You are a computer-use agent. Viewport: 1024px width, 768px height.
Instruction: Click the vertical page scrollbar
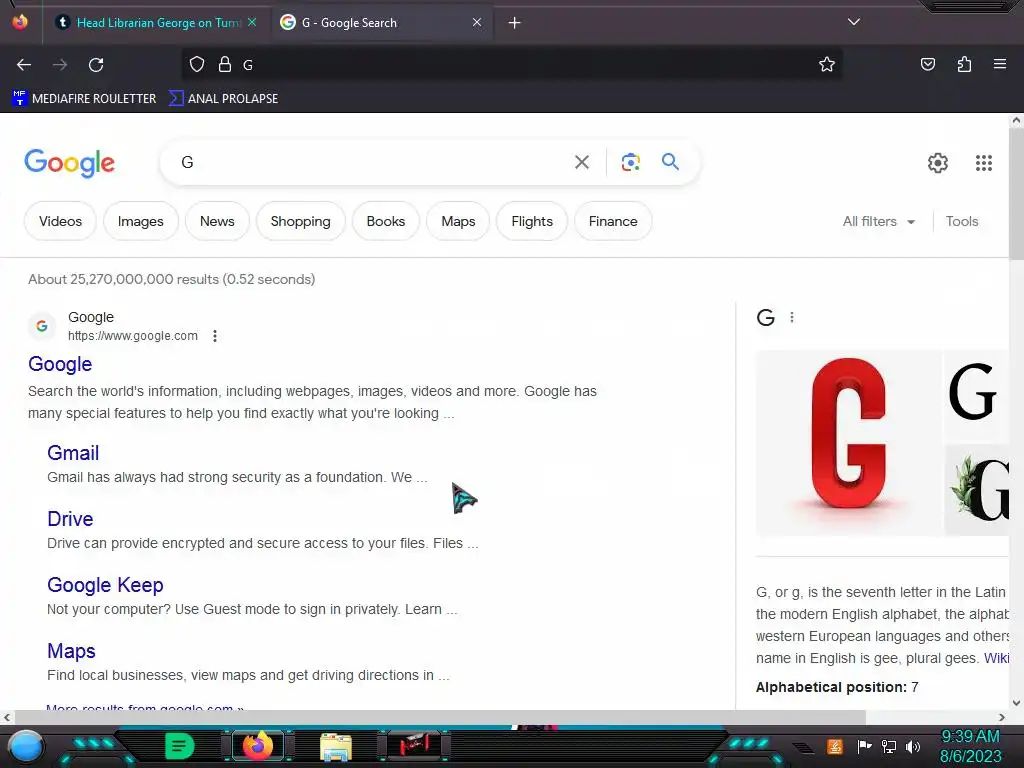click(1016, 193)
